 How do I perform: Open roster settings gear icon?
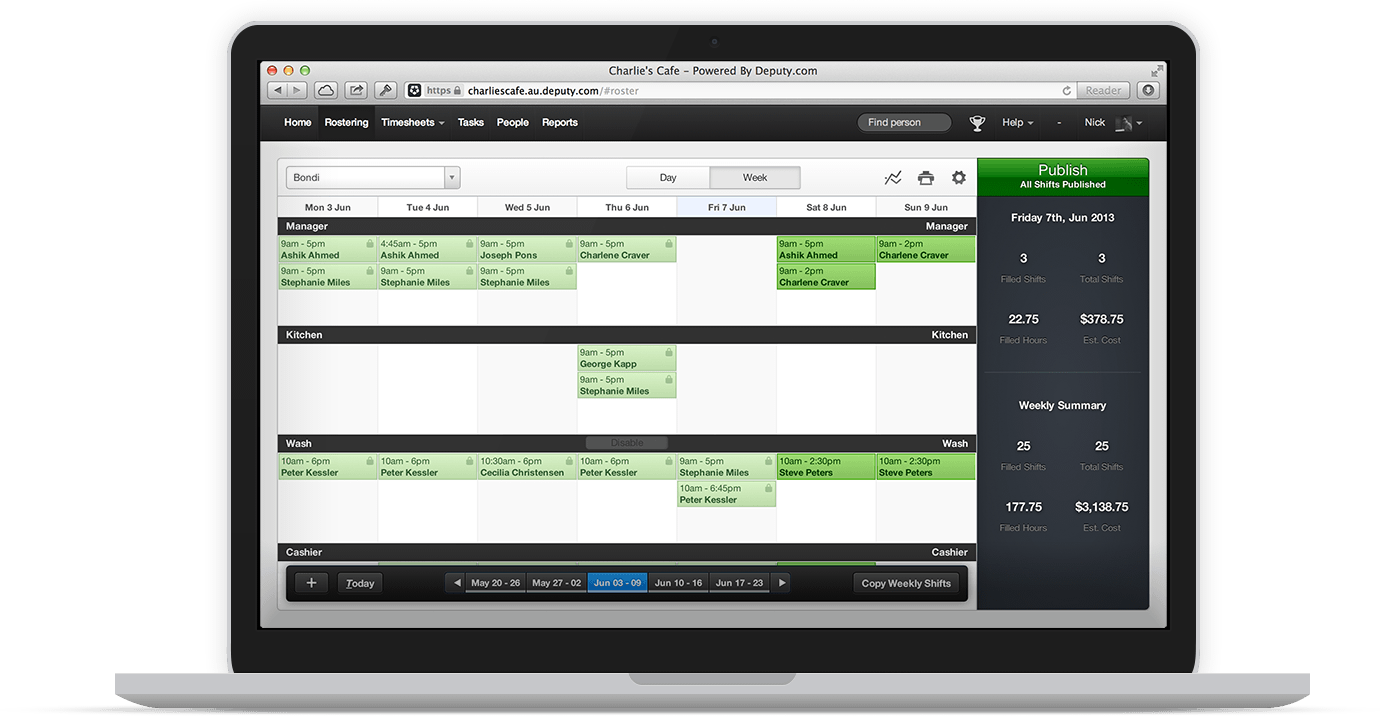[959, 178]
